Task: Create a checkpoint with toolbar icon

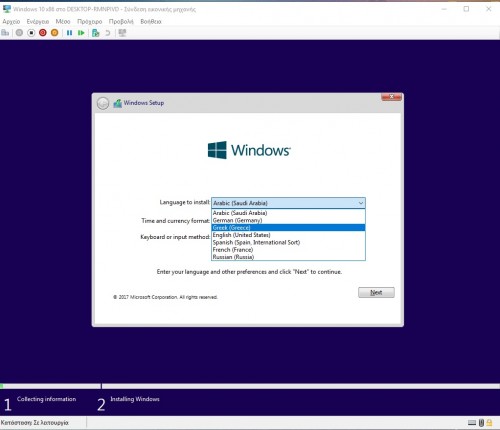Action: [96, 33]
